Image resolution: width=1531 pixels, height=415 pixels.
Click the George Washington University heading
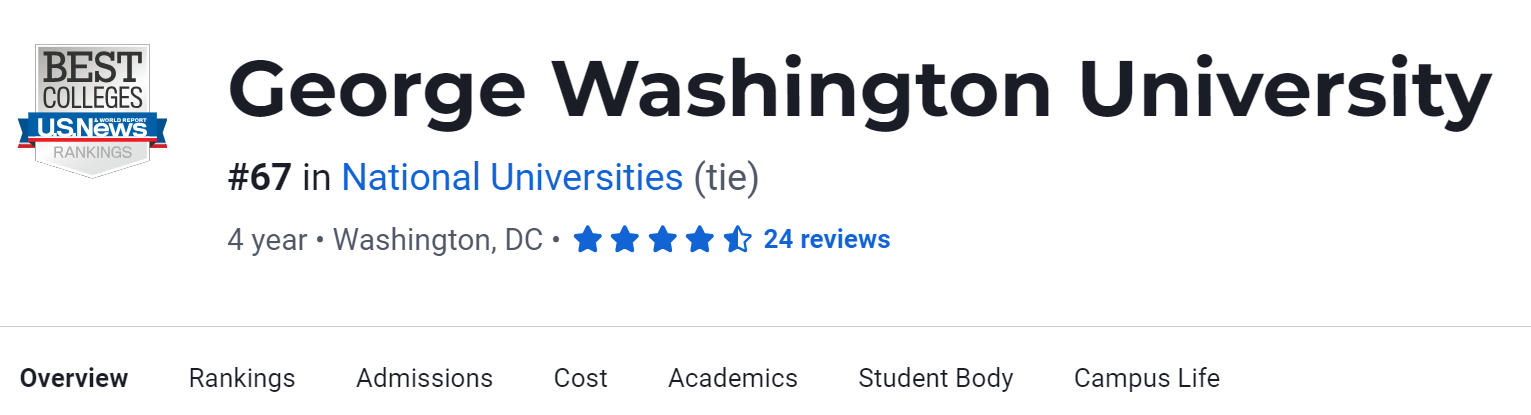click(x=859, y=90)
